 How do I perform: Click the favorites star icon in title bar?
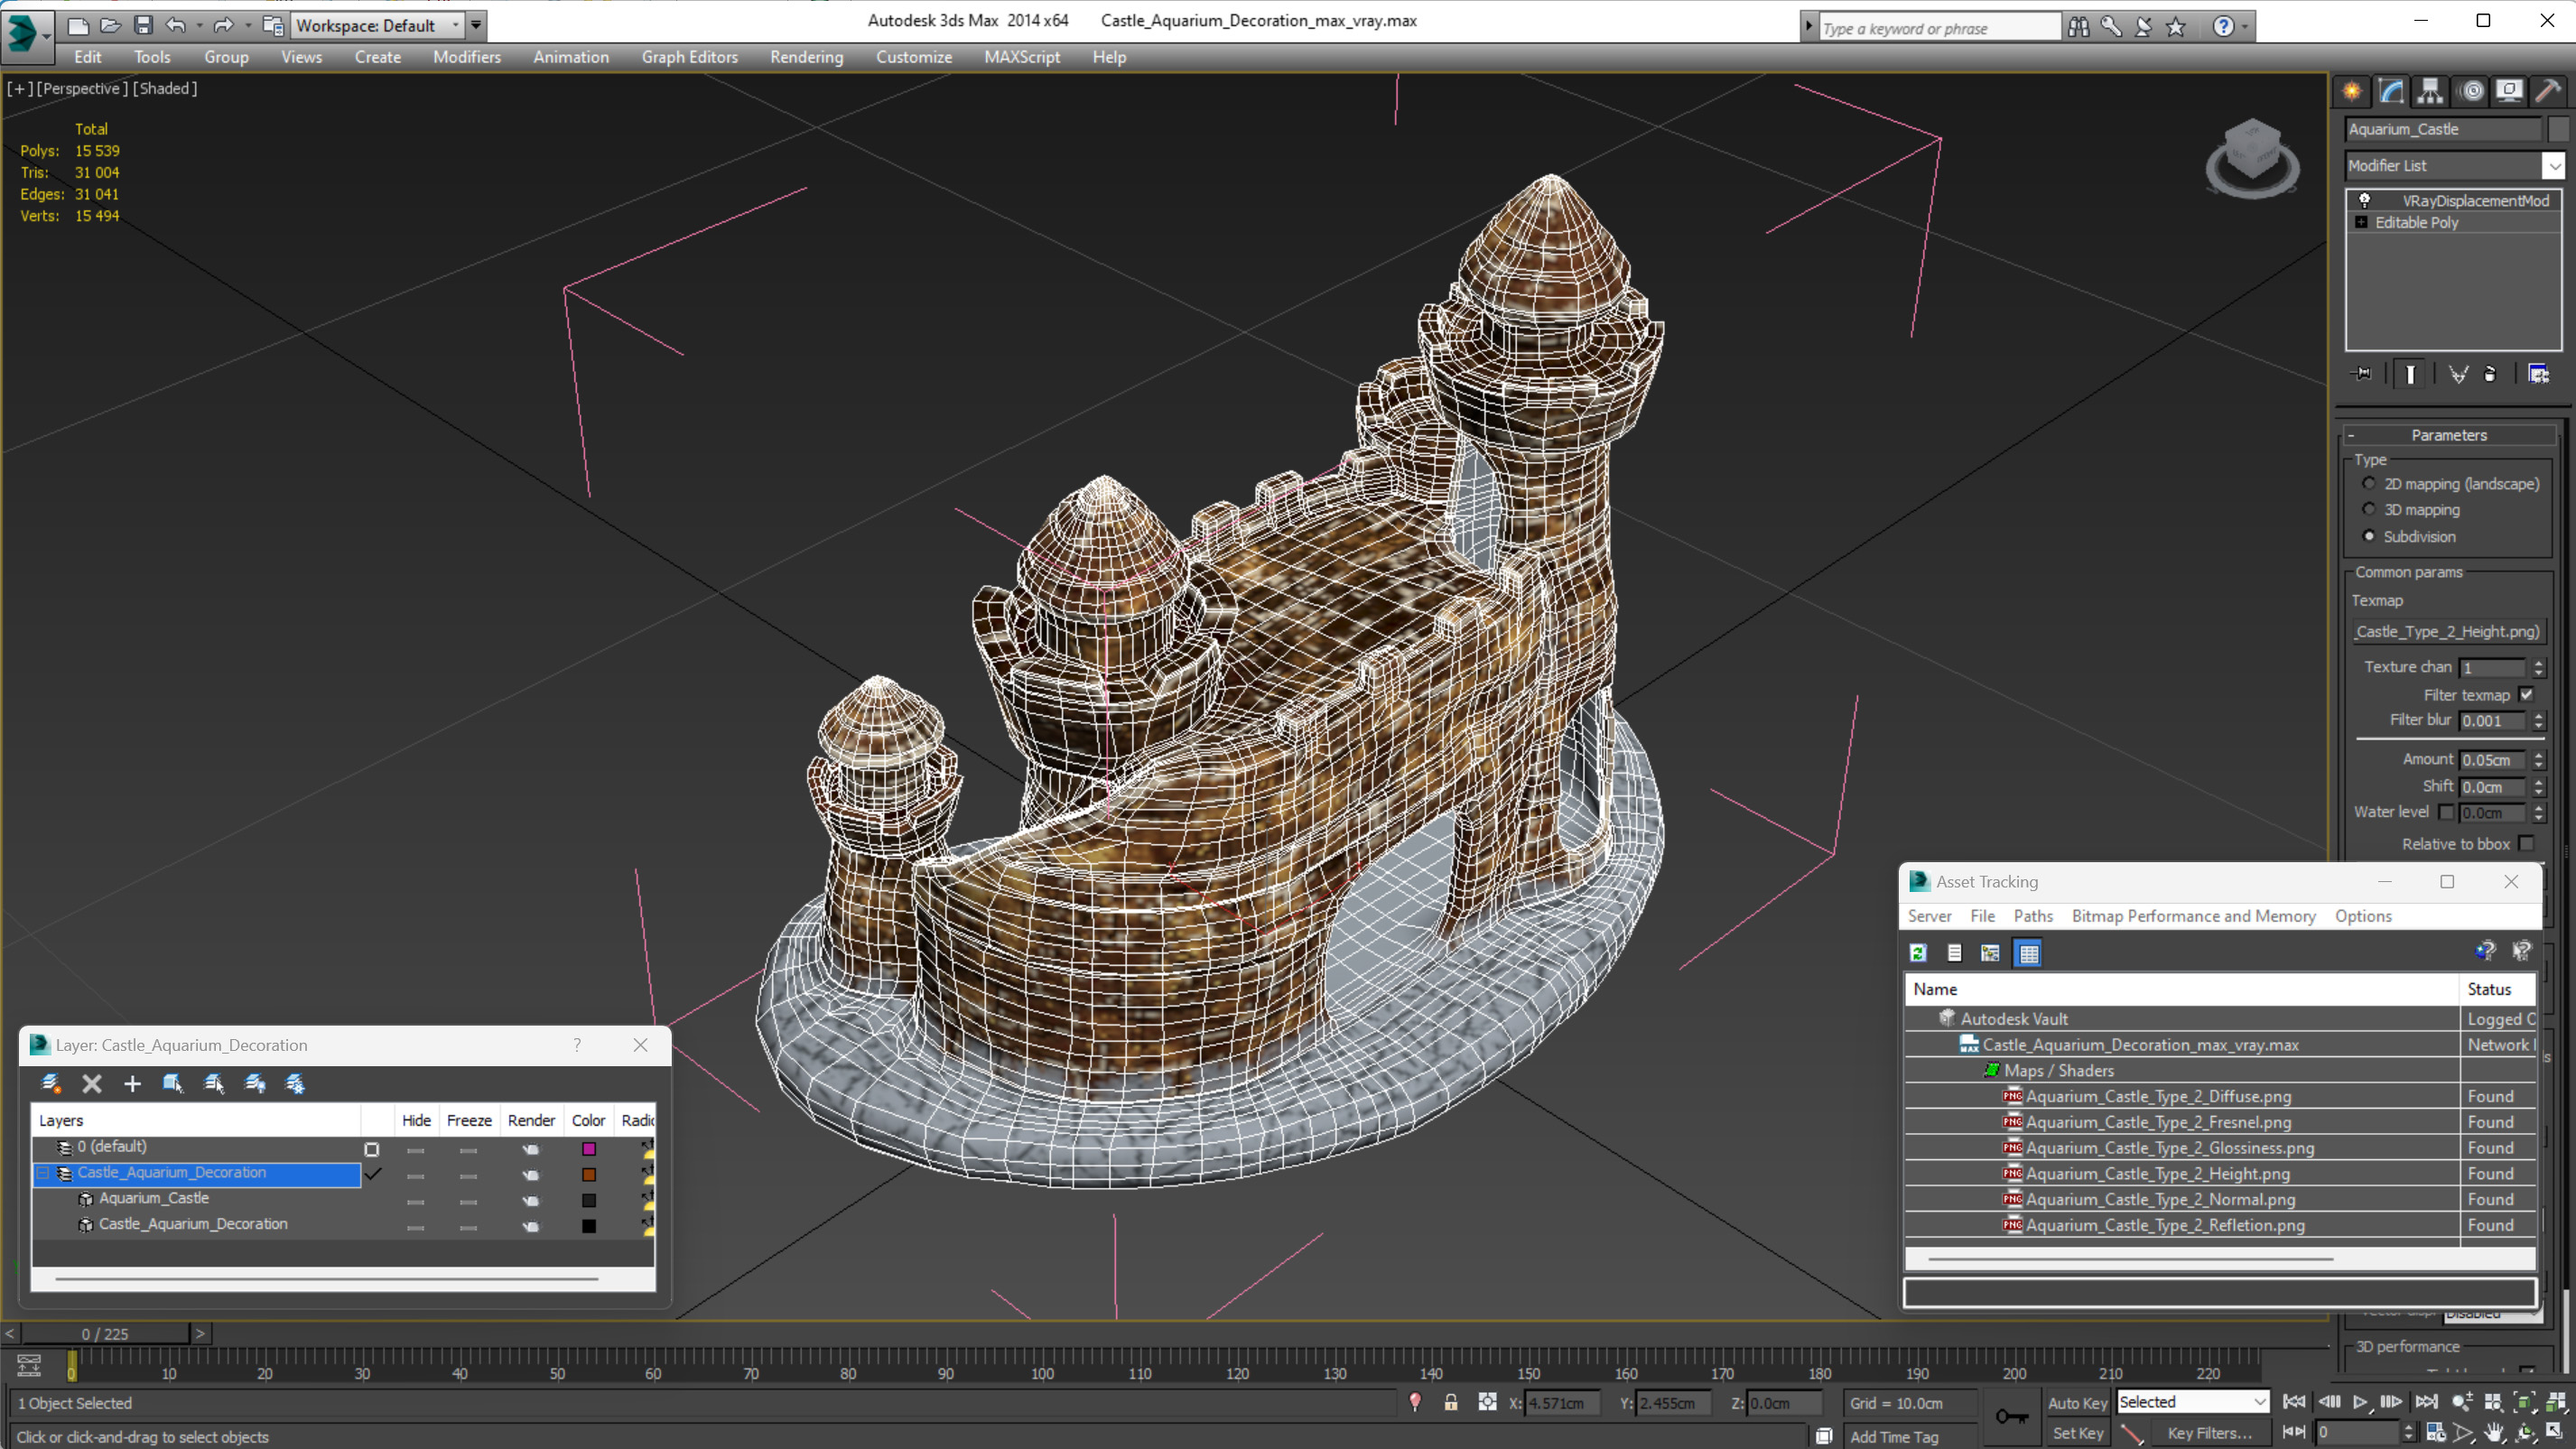pos(2175,27)
